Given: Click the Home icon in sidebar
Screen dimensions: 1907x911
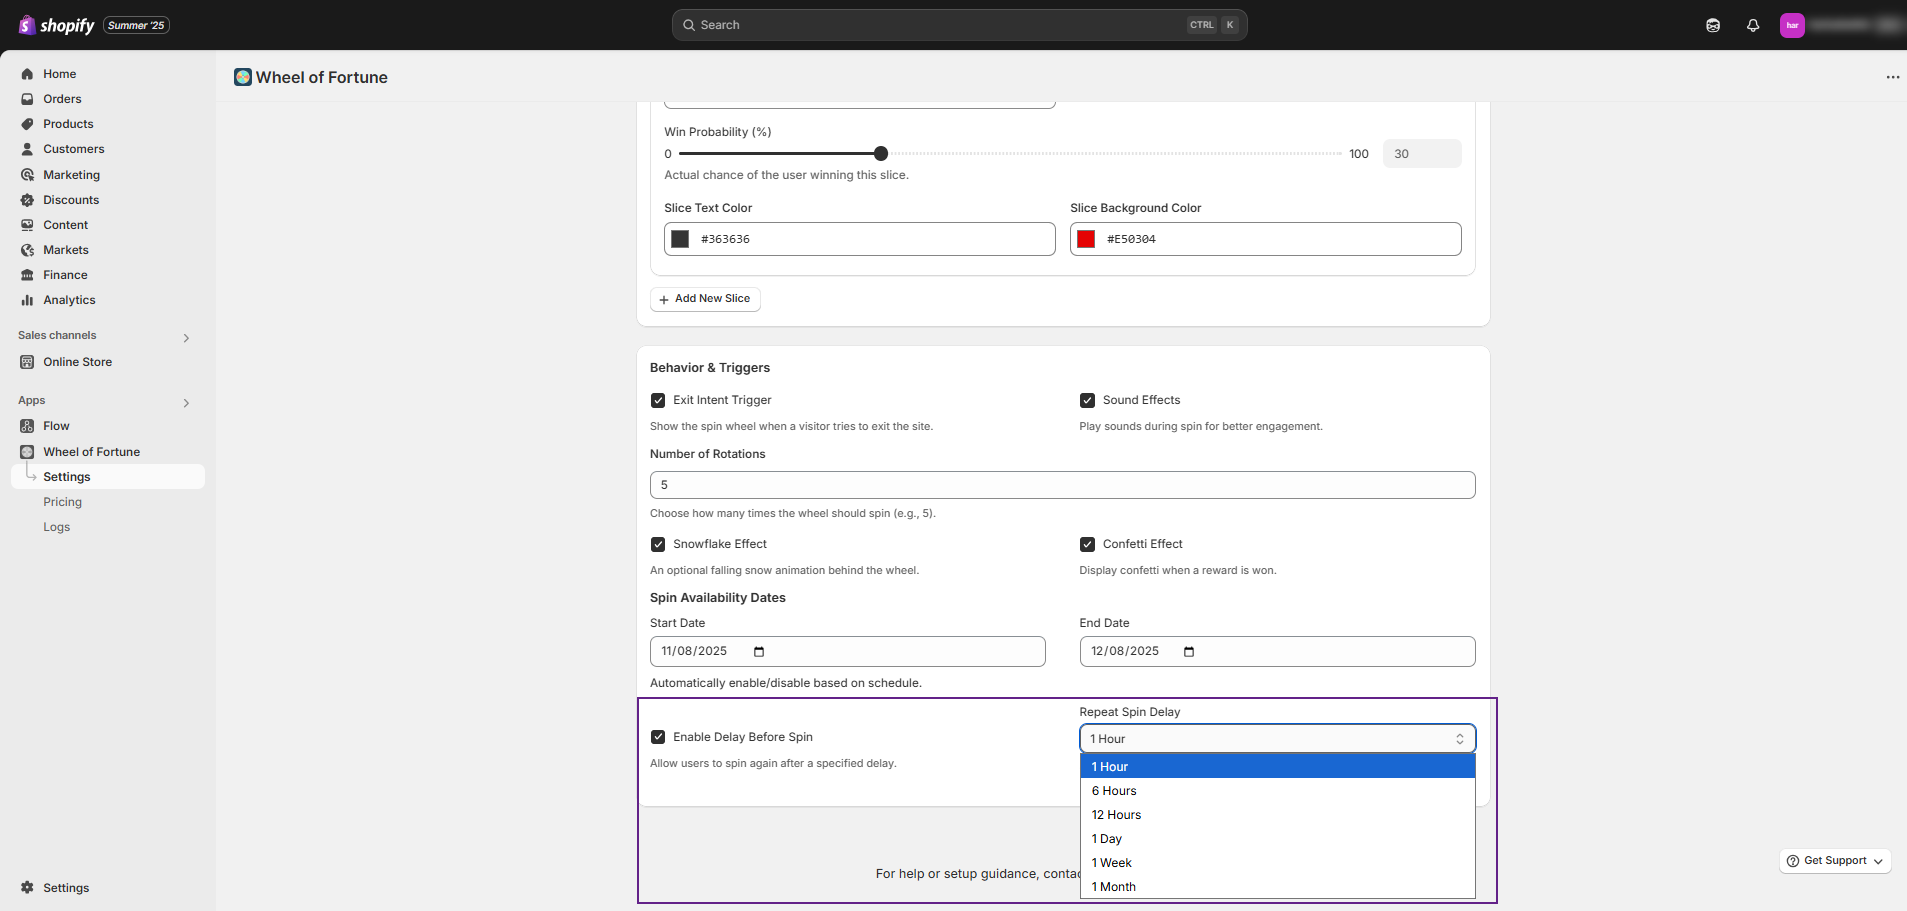Looking at the screenshot, I should (x=27, y=74).
